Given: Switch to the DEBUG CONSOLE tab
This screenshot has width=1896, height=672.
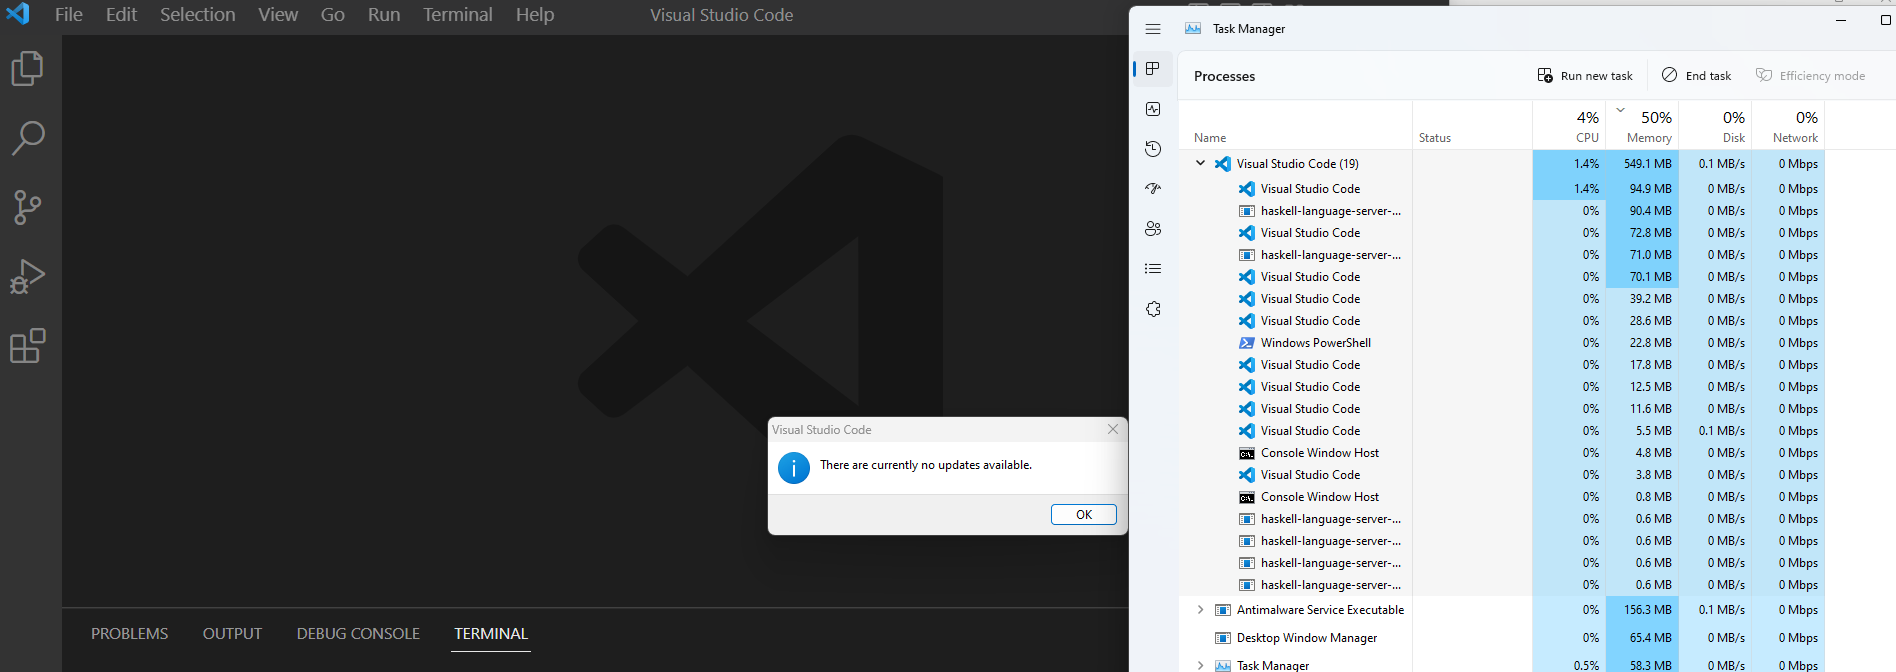Looking at the screenshot, I should coord(358,634).
